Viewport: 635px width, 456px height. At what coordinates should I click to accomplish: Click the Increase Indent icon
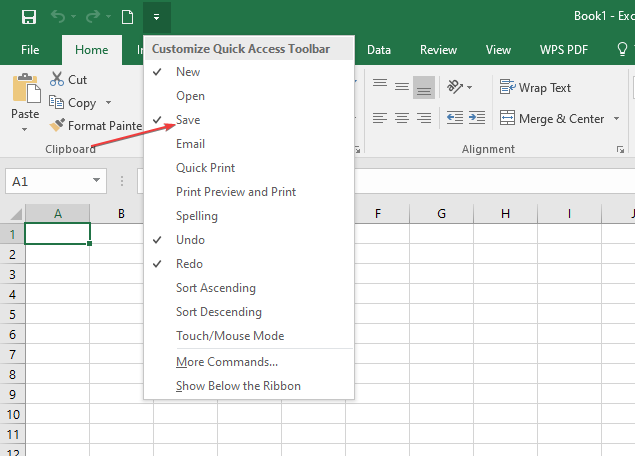click(476, 118)
